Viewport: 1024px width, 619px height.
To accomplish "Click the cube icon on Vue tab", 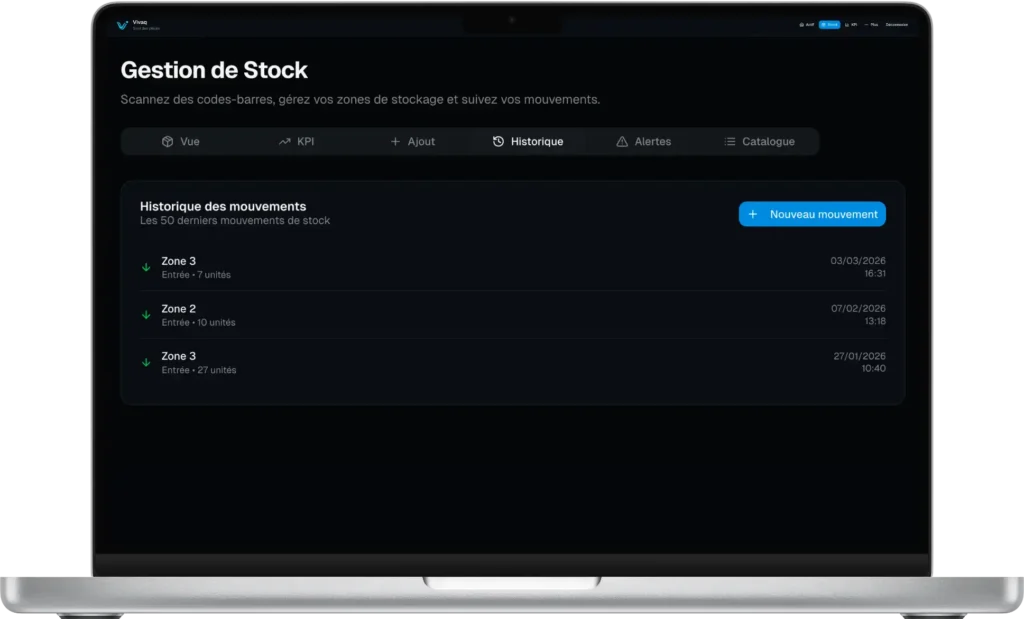I will 167,142.
